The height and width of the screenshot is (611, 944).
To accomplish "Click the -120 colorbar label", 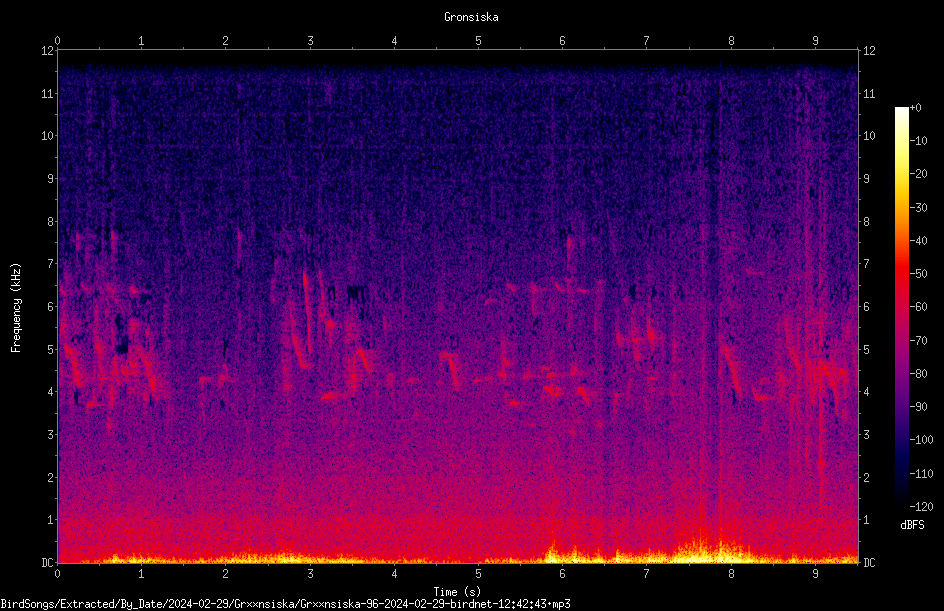I will [921, 506].
